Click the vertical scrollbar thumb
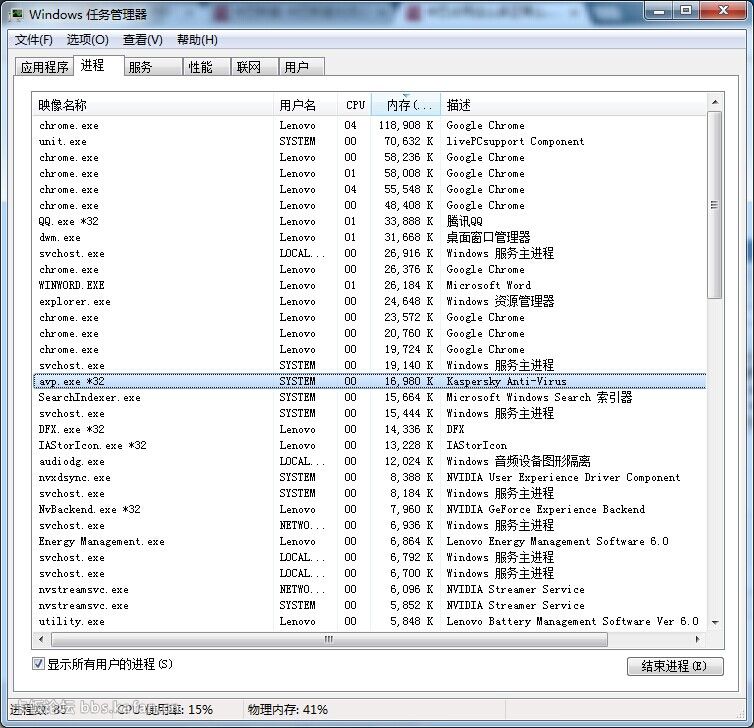 pyautogui.click(x=715, y=205)
